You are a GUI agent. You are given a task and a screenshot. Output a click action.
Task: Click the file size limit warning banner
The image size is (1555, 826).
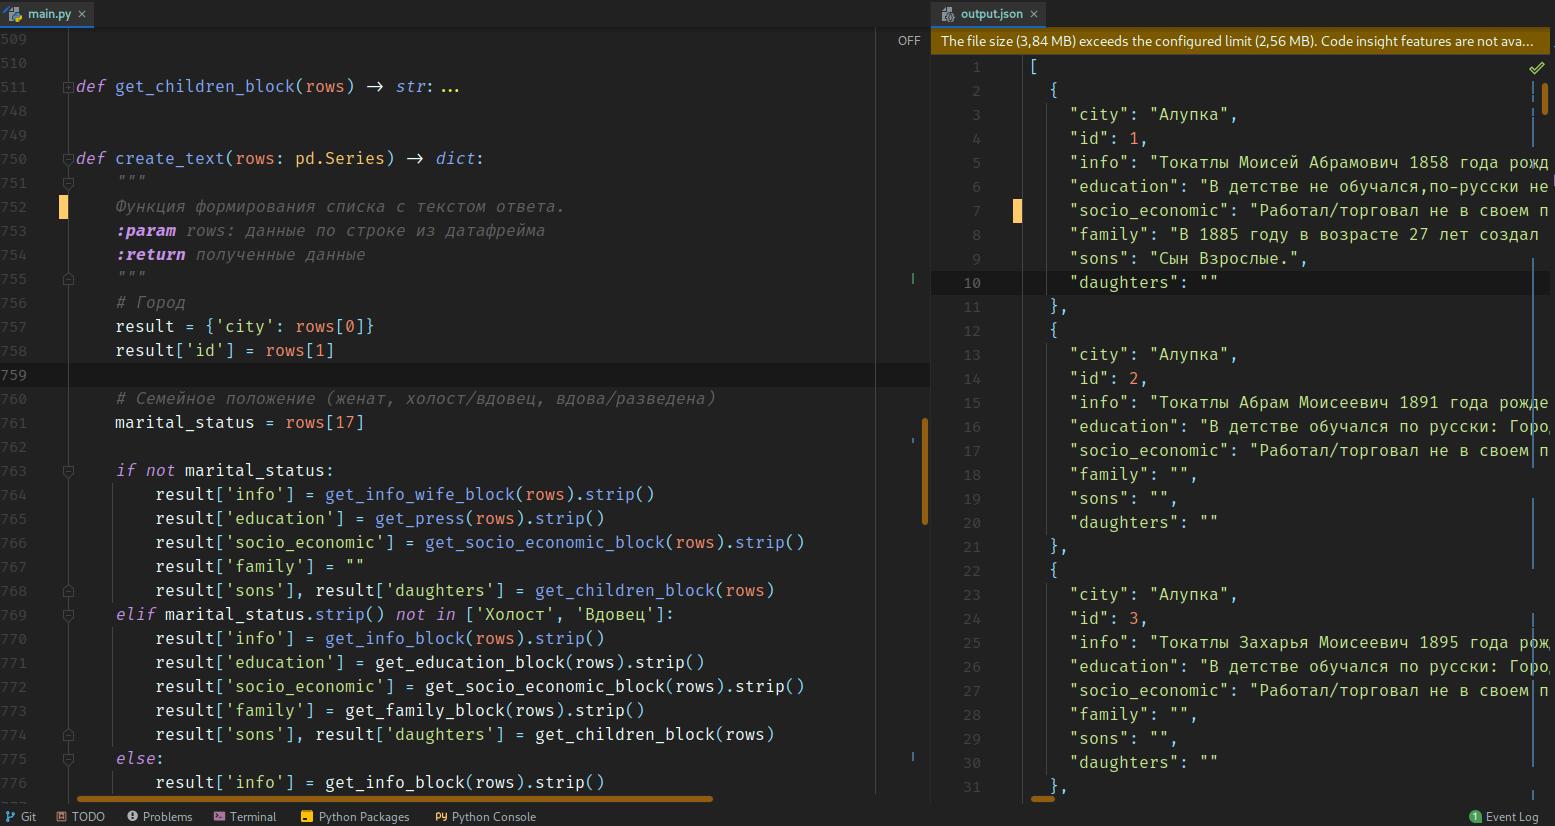pos(1236,41)
